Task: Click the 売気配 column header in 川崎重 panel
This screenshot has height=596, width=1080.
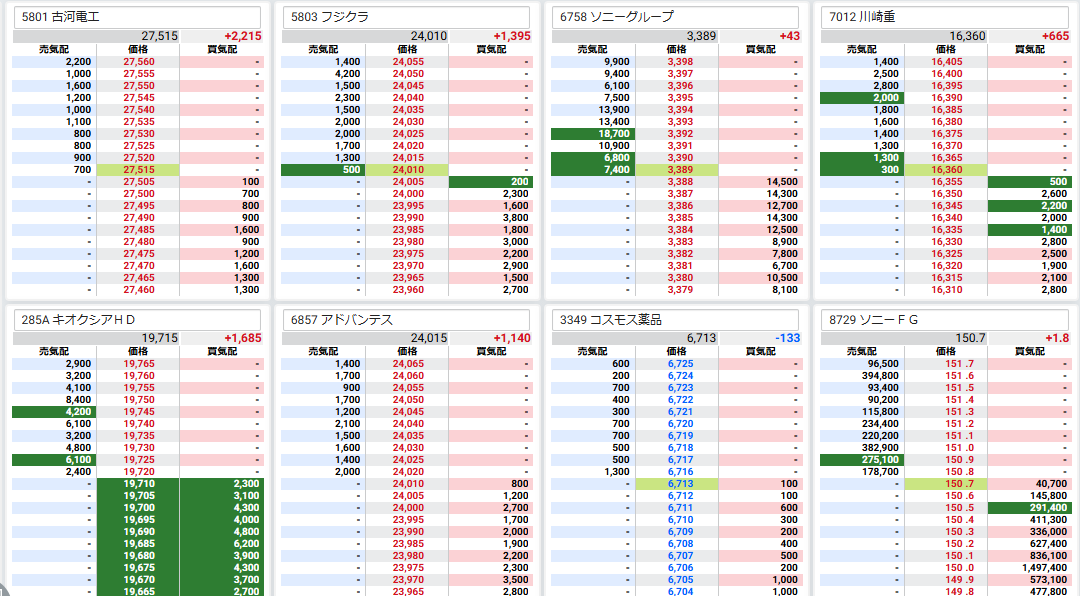Action: (x=861, y=49)
